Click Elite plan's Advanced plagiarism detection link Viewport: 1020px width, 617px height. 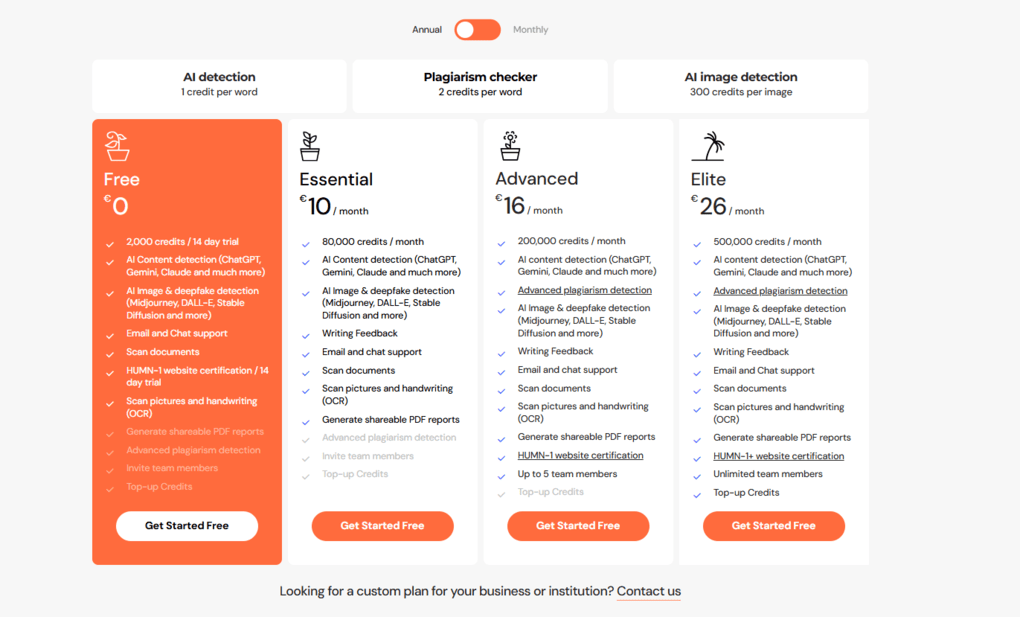tap(780, 291)
